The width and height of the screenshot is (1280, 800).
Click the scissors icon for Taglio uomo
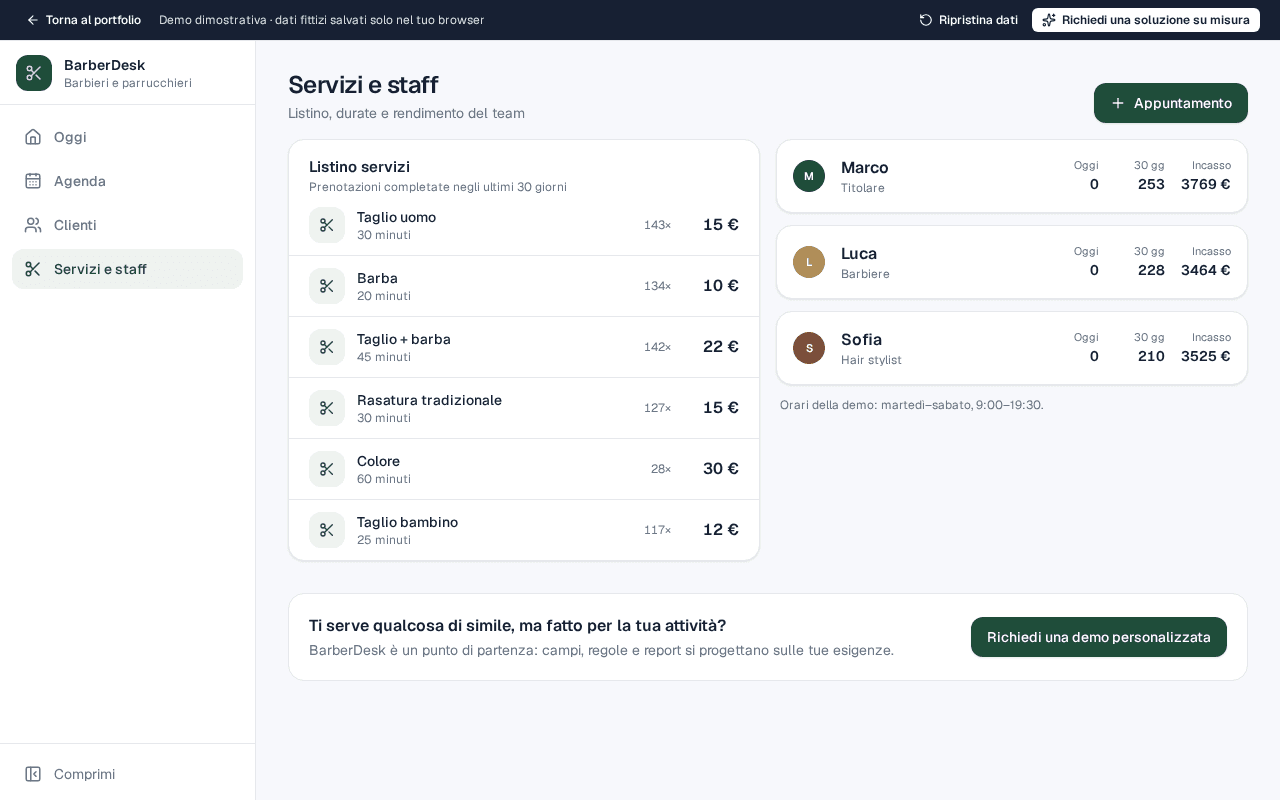pyautogui.click(x=327, y=225)
